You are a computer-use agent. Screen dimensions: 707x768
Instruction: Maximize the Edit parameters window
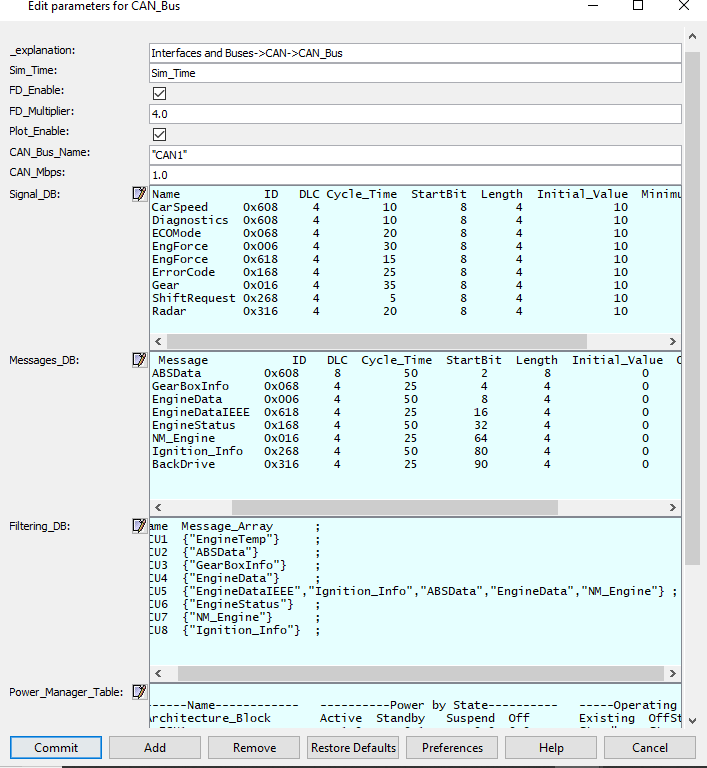click(638, 6)
